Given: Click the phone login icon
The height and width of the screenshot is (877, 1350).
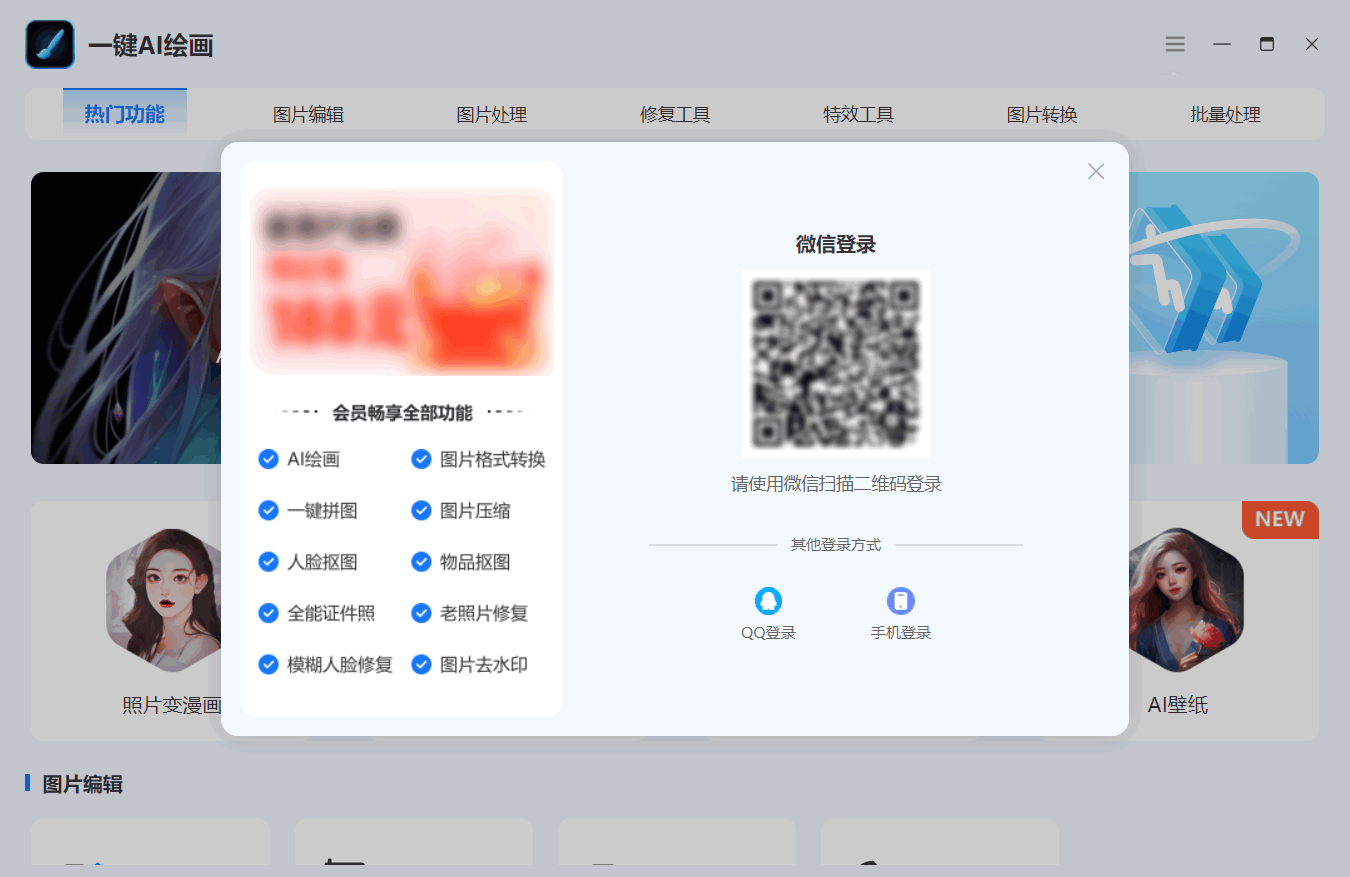Looking at the screenshot, I should point(901,600).
